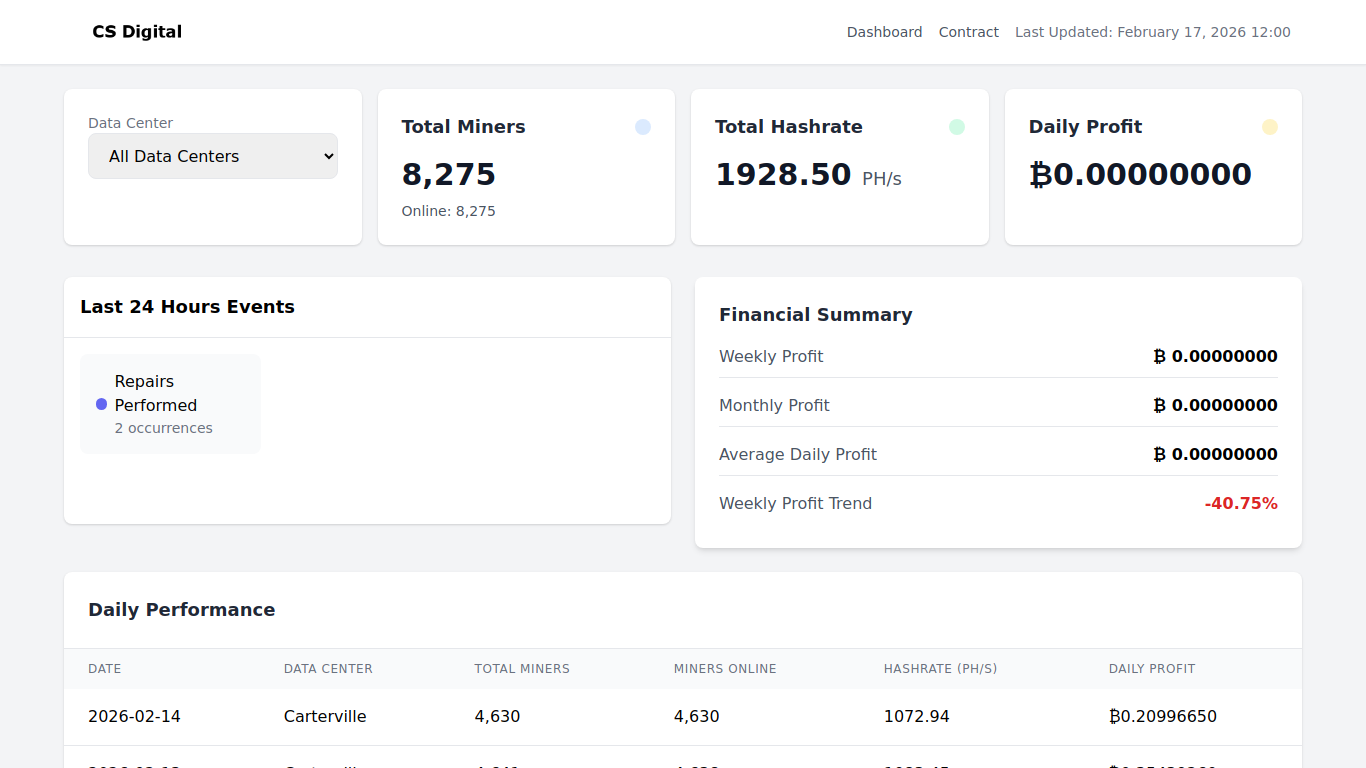Screen dimensions: 1366x768
Task: Click the Miners Online column header
Action: (x=725, y=669)
